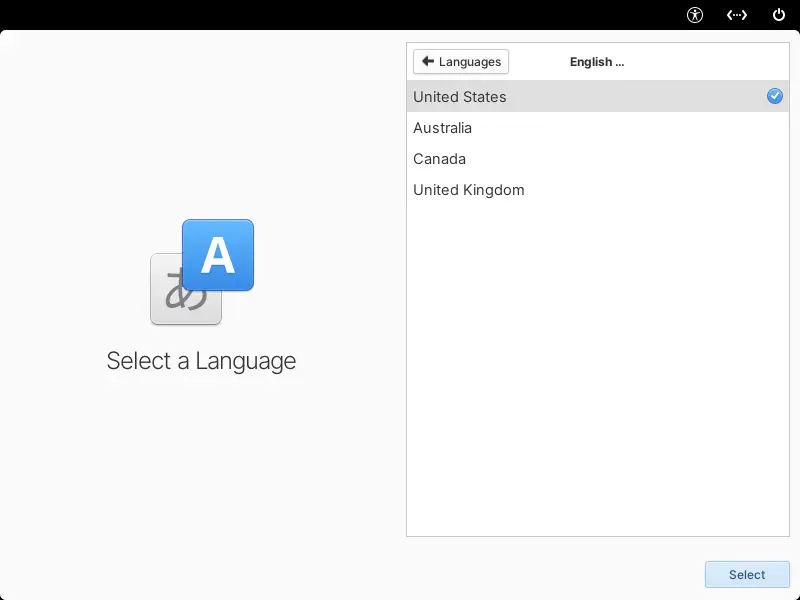The image size is (800, 600).
Task: Go back using the Languages button label
Action: pyautogui.click(x=470, y=62)
